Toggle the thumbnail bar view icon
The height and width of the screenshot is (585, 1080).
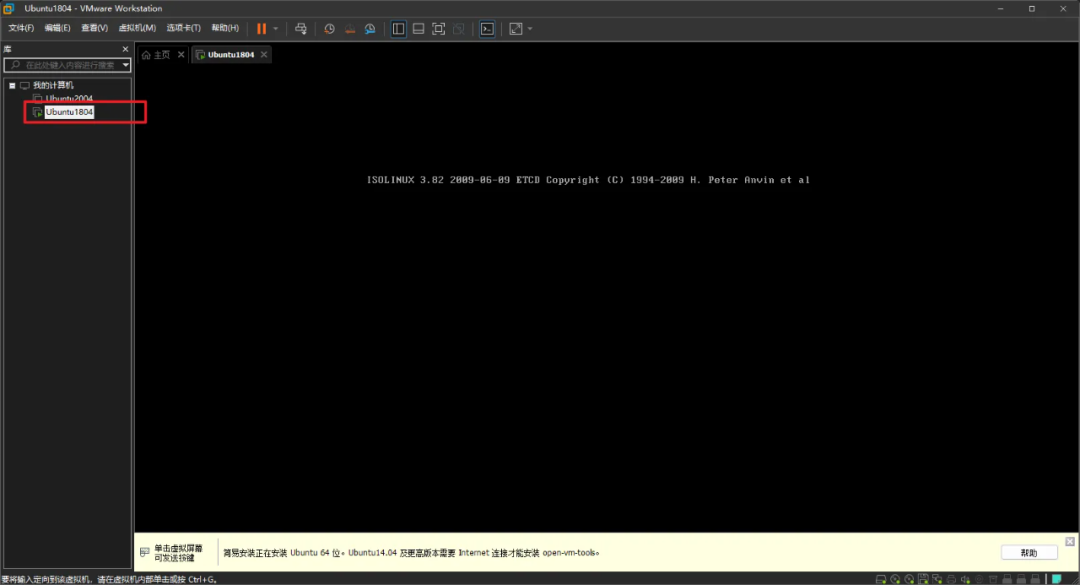pyautogui.click(x=418, y=28)
